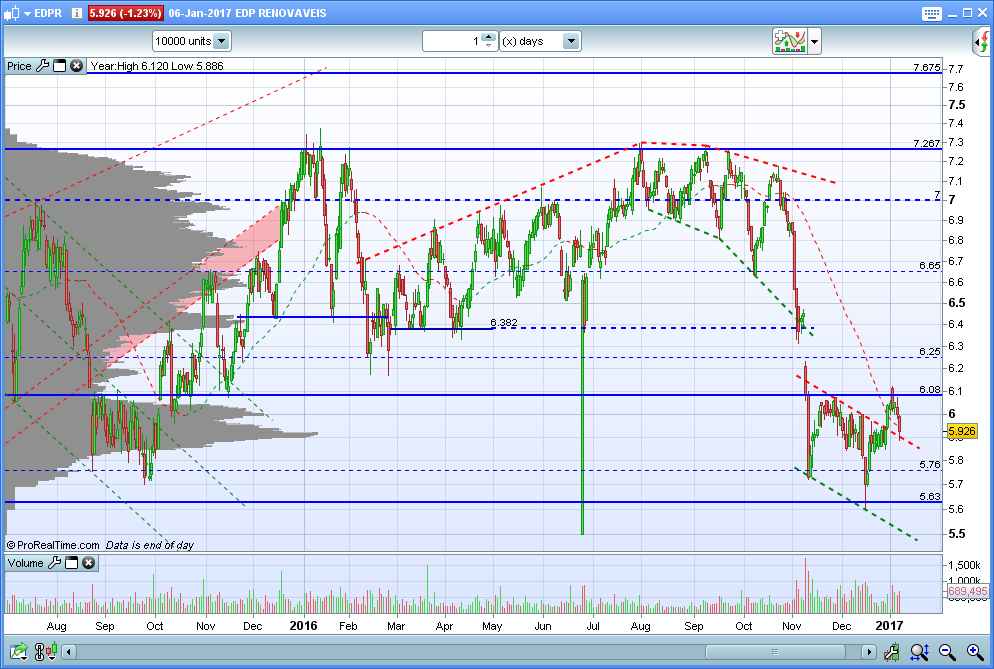Focus the timeframe number input field
The height and width of the screenshot is (669, 994).
point(453,41)
